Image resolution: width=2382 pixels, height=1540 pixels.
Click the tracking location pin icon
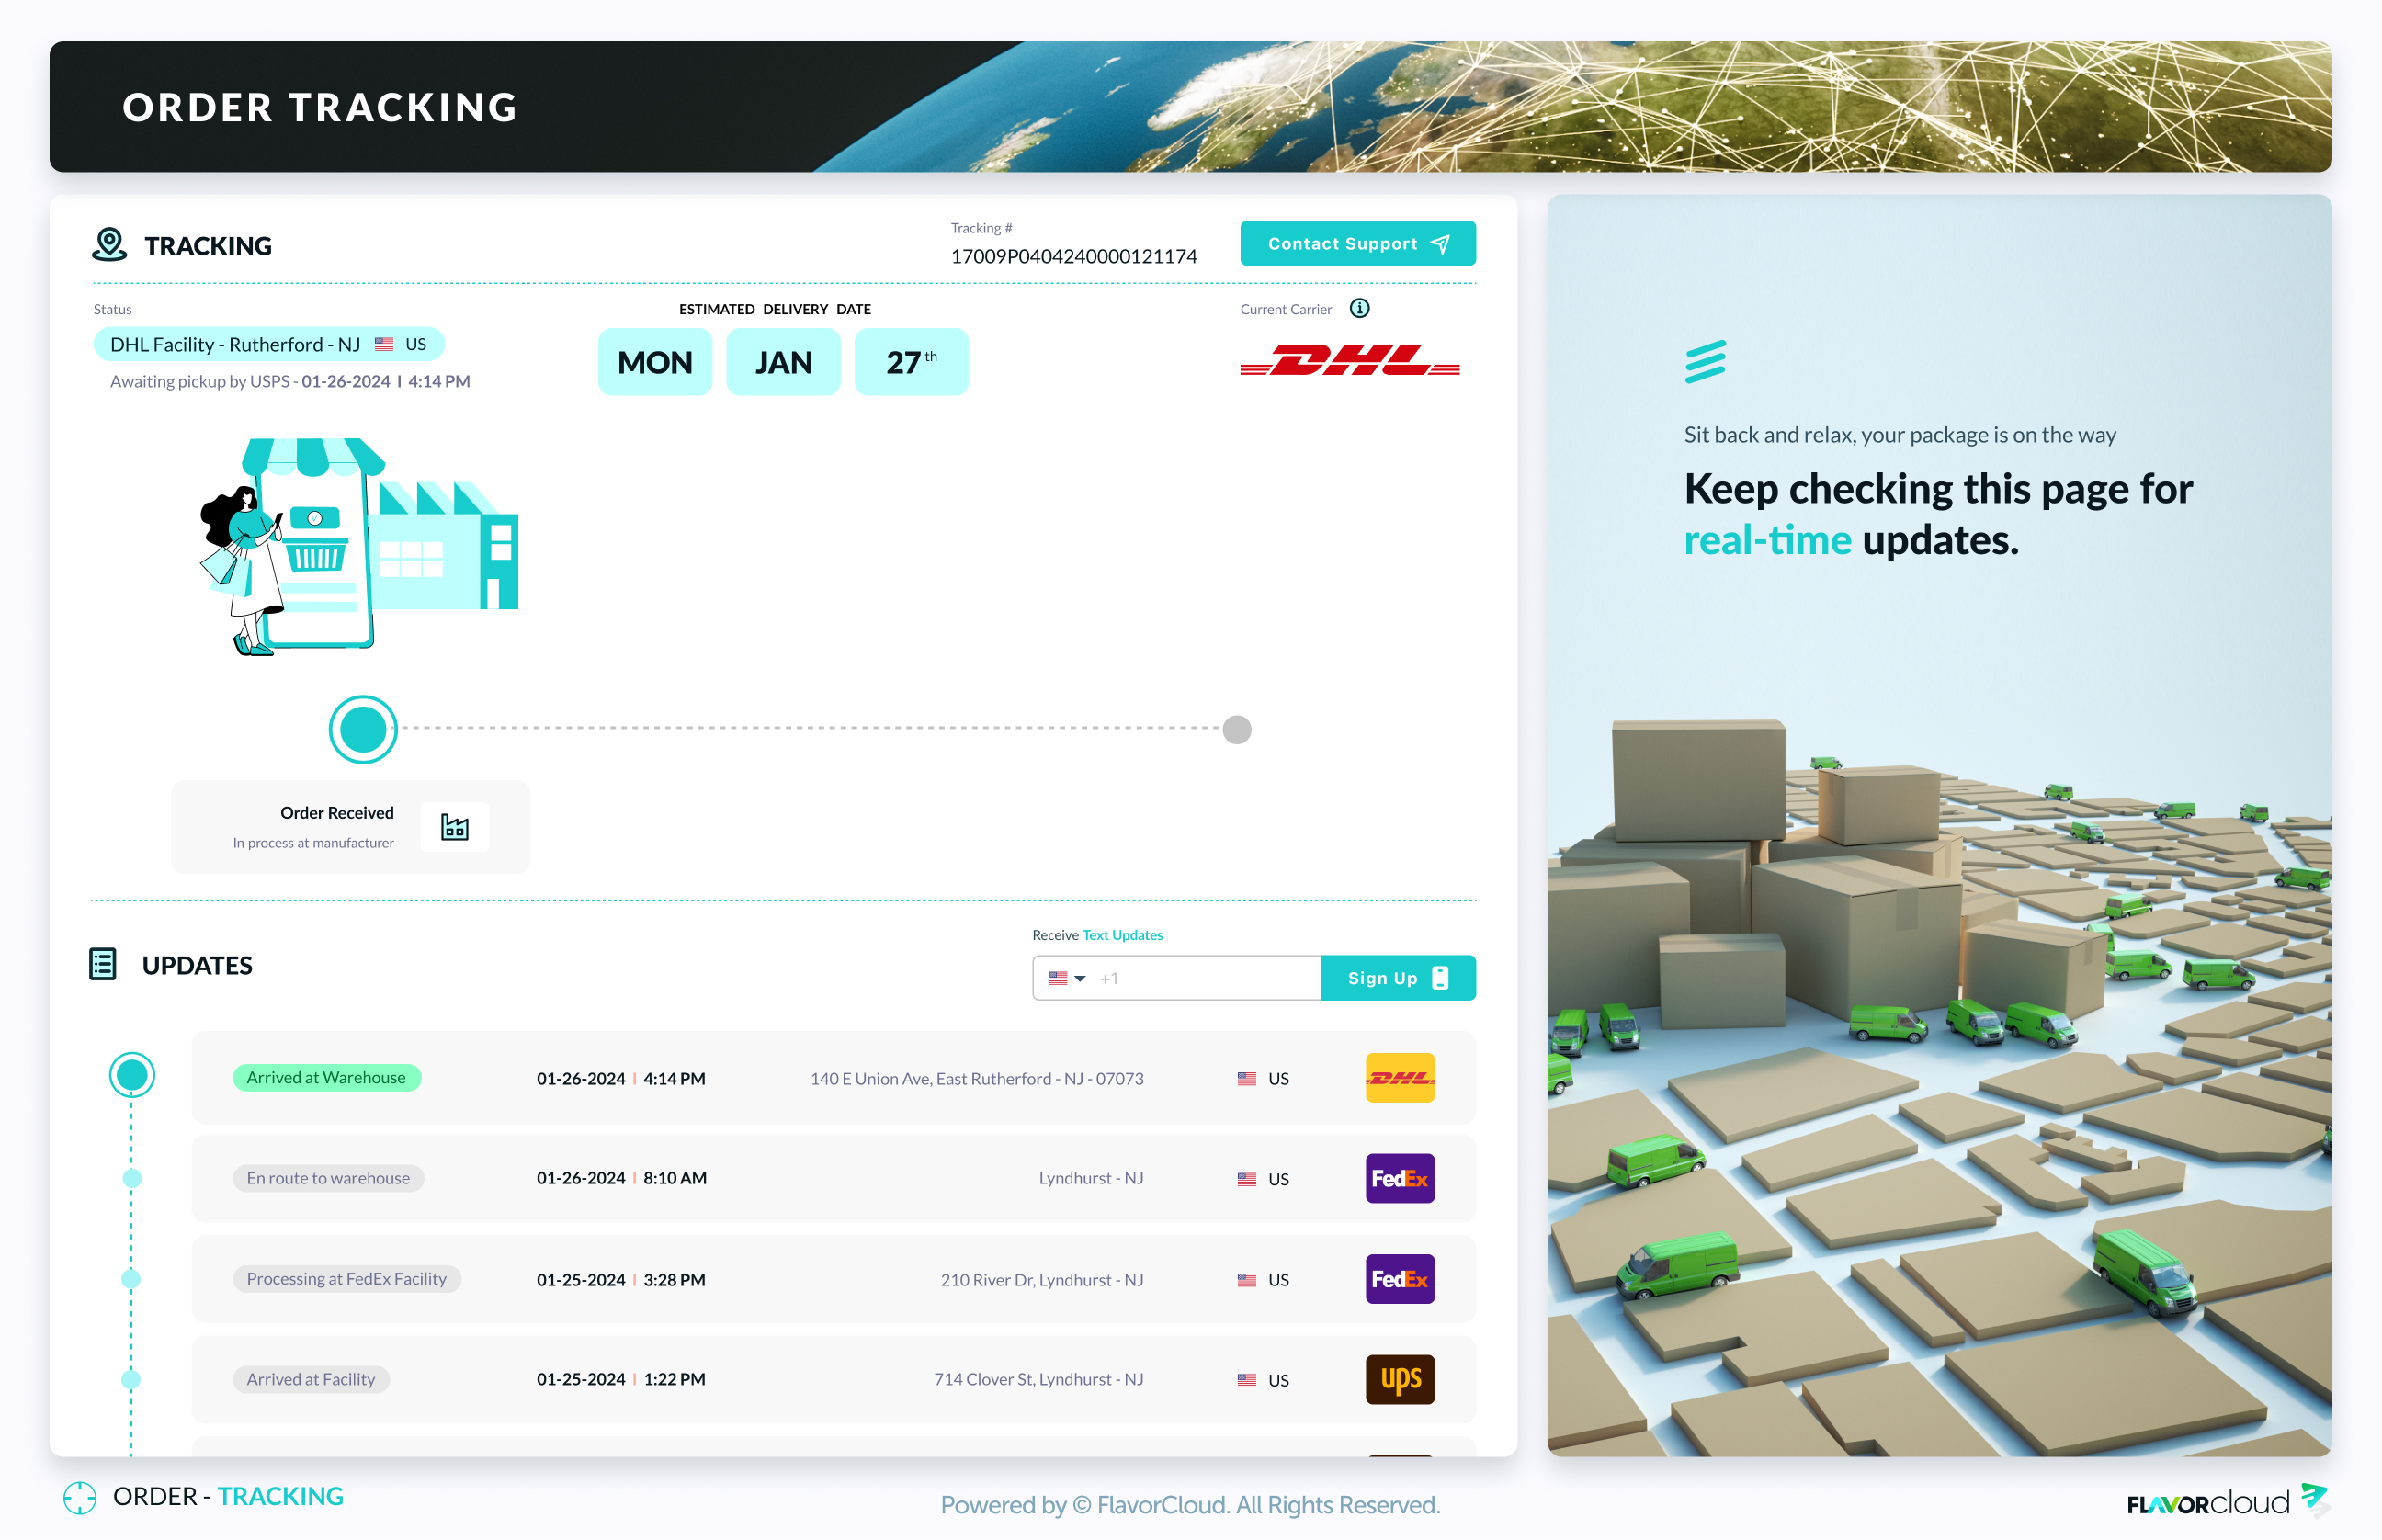coord(109,245)
